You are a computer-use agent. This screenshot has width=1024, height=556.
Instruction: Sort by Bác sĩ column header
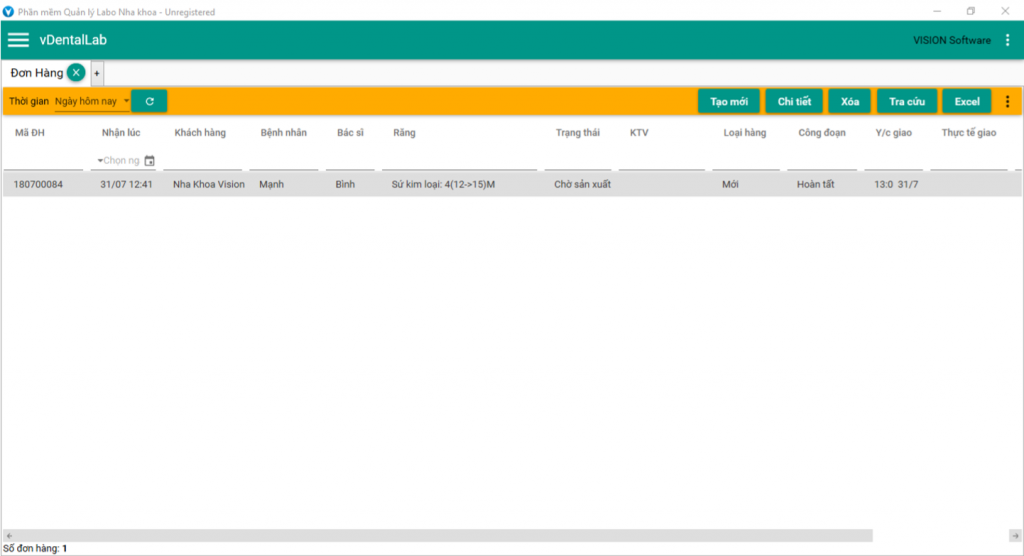click(x=350, y=133)
